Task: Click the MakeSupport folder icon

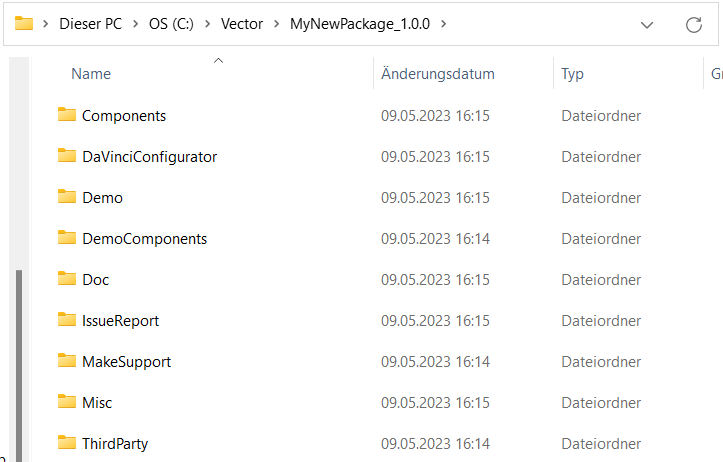Action: pyautogui.click(x=67, y=361)
